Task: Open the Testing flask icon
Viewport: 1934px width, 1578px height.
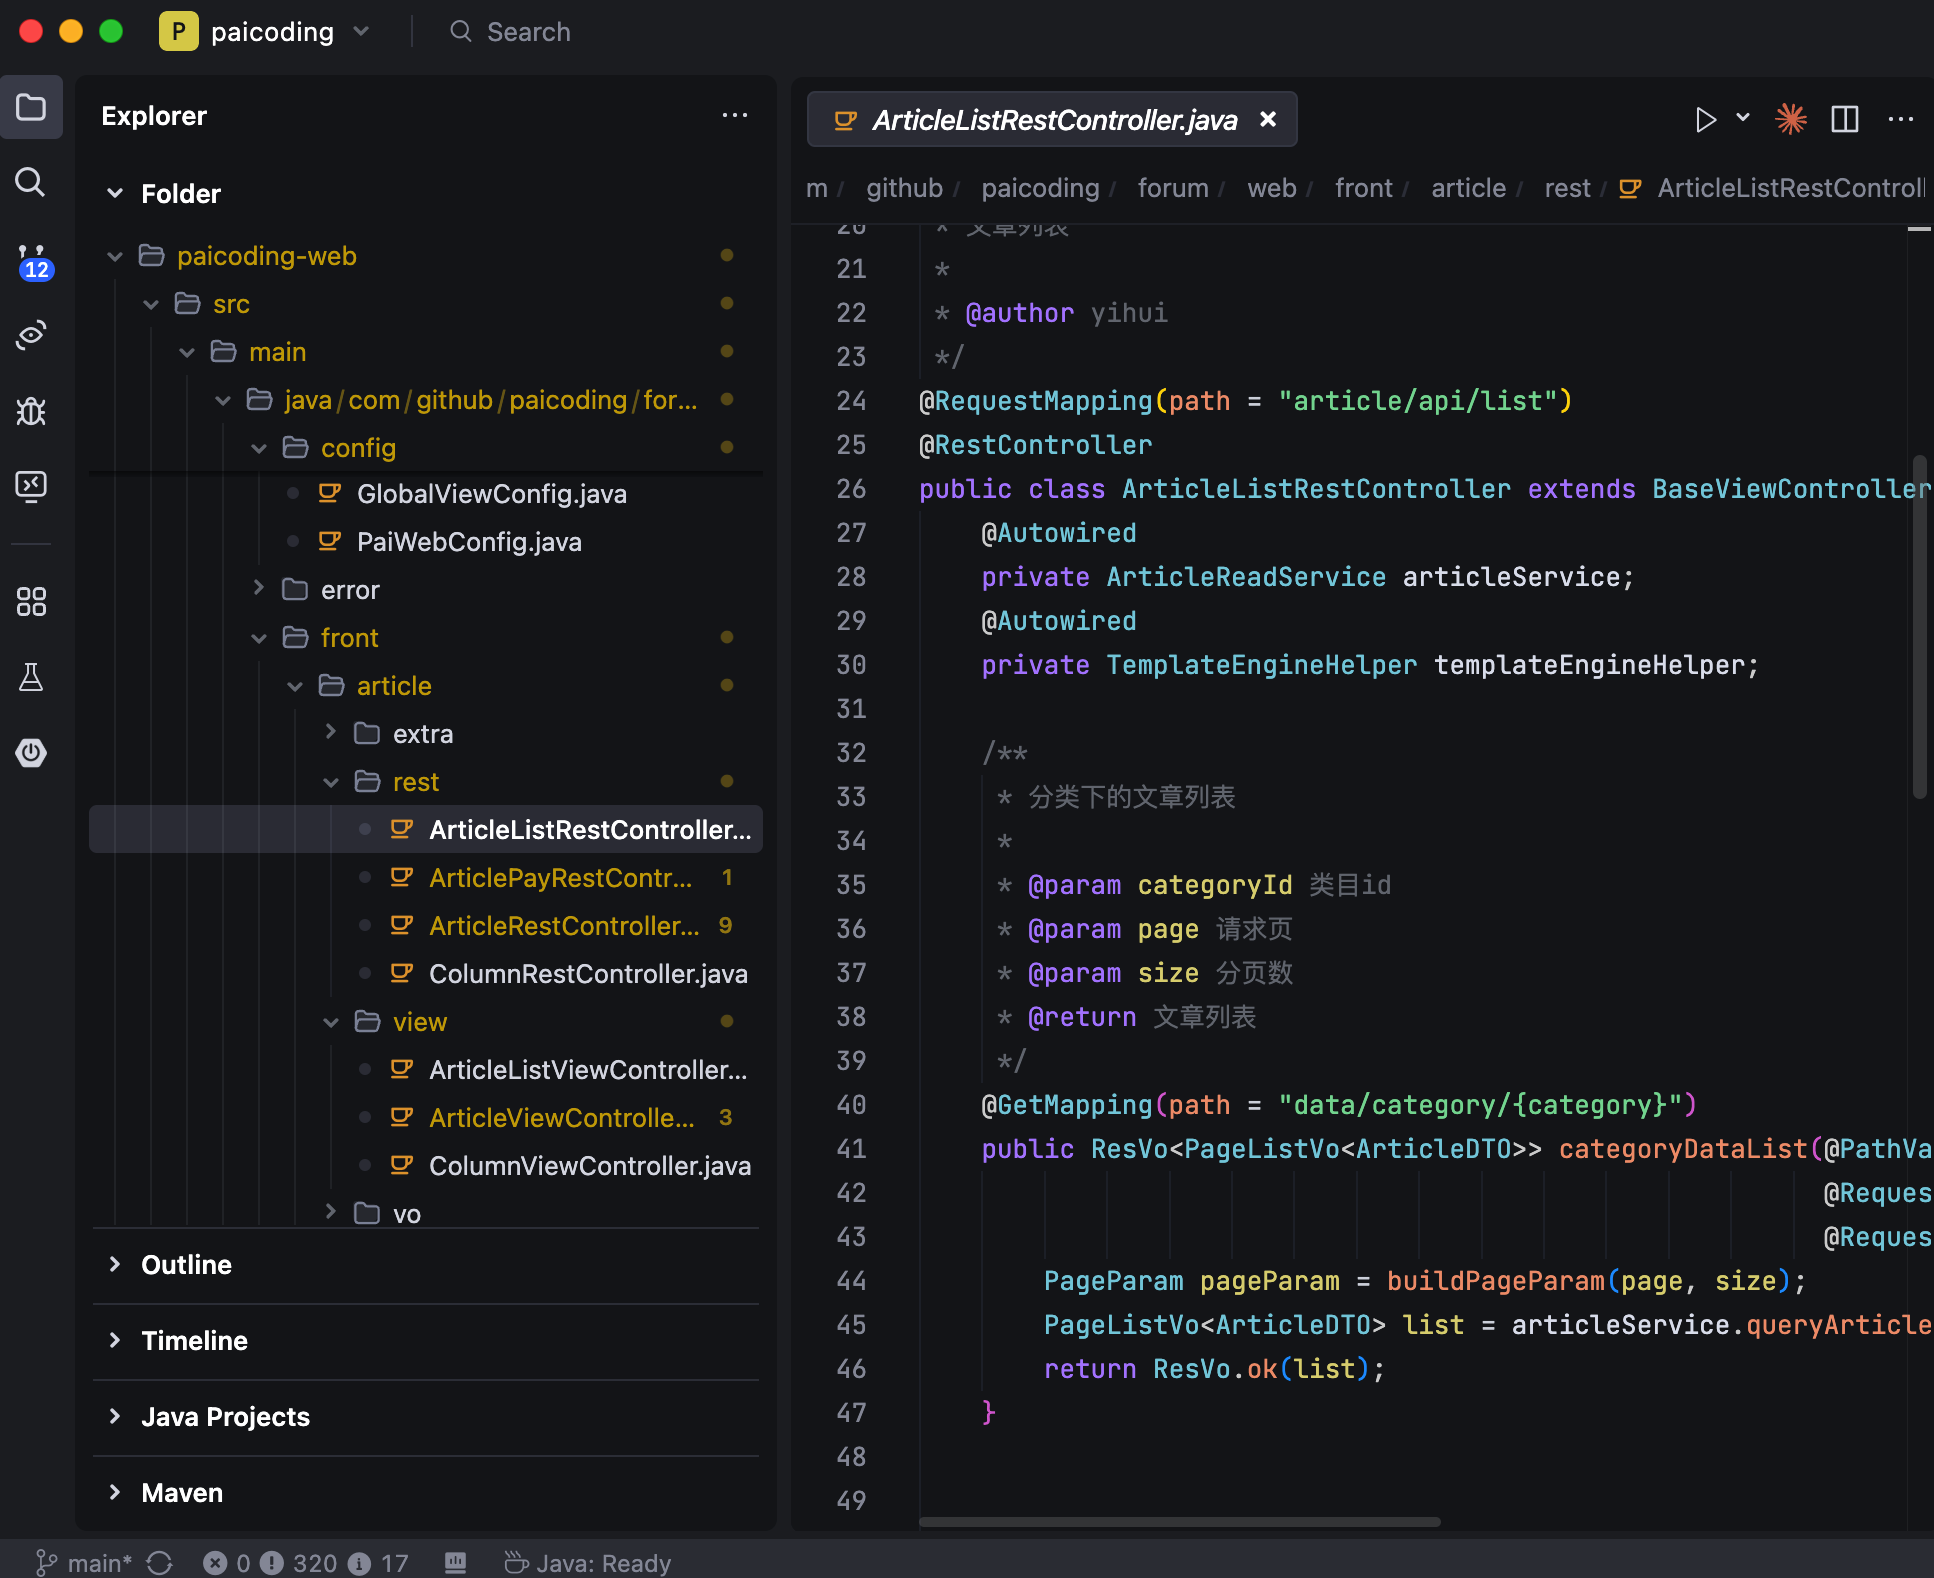Action: (31, 677)
